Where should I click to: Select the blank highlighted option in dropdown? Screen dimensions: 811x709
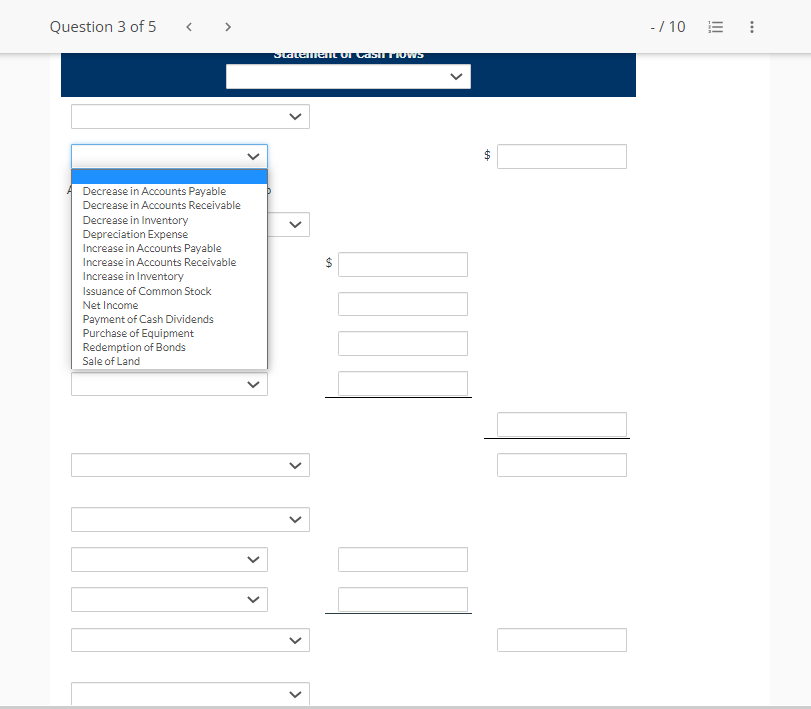coord(170,177)
